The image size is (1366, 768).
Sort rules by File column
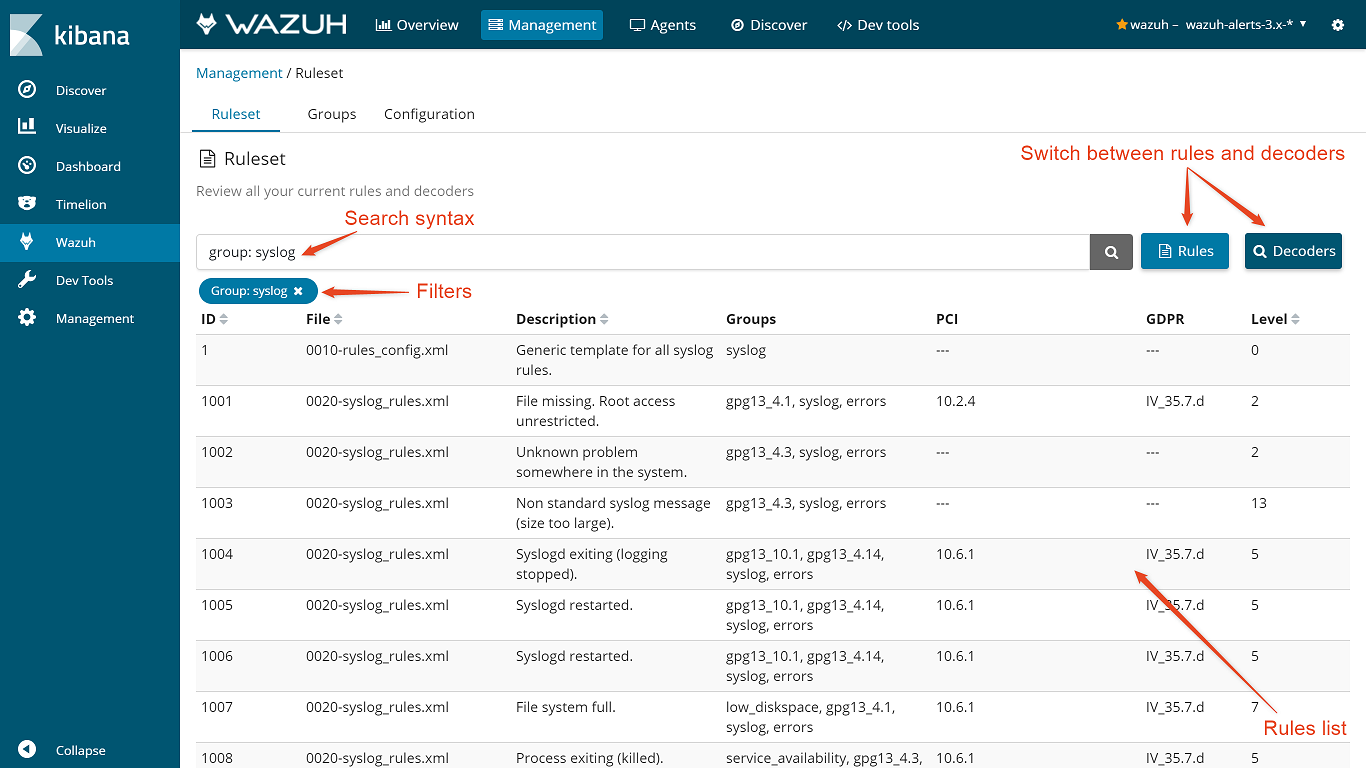[325, 319]
